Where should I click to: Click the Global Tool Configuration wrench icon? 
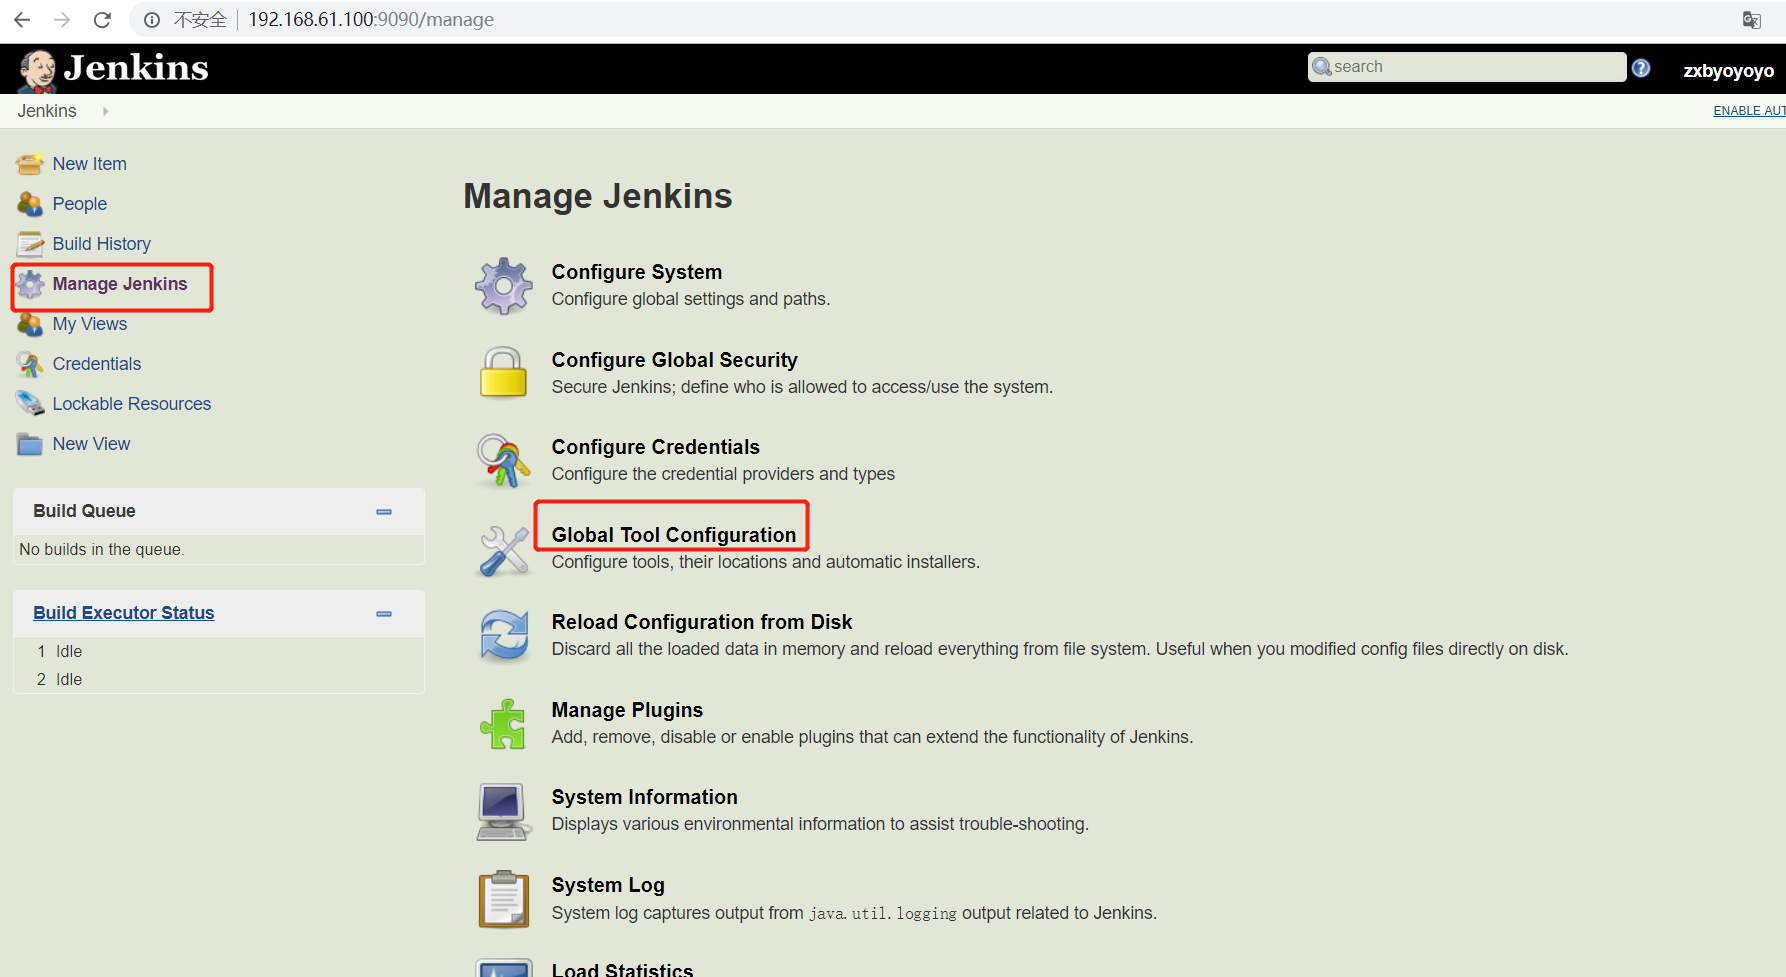(x=504, y=550)
